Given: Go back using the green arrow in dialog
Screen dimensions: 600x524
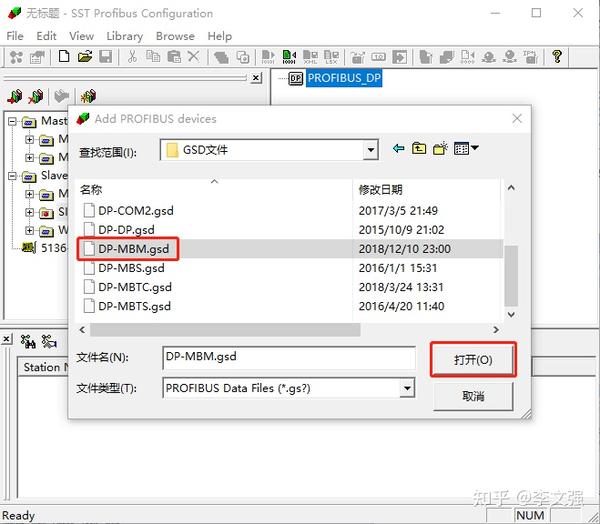Looking at the screenshot, I should (x=398, y=149).
